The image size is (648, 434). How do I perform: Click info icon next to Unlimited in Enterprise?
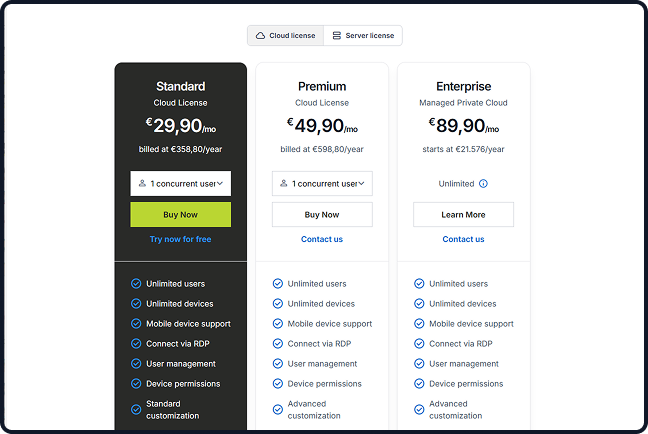point(483,184)
